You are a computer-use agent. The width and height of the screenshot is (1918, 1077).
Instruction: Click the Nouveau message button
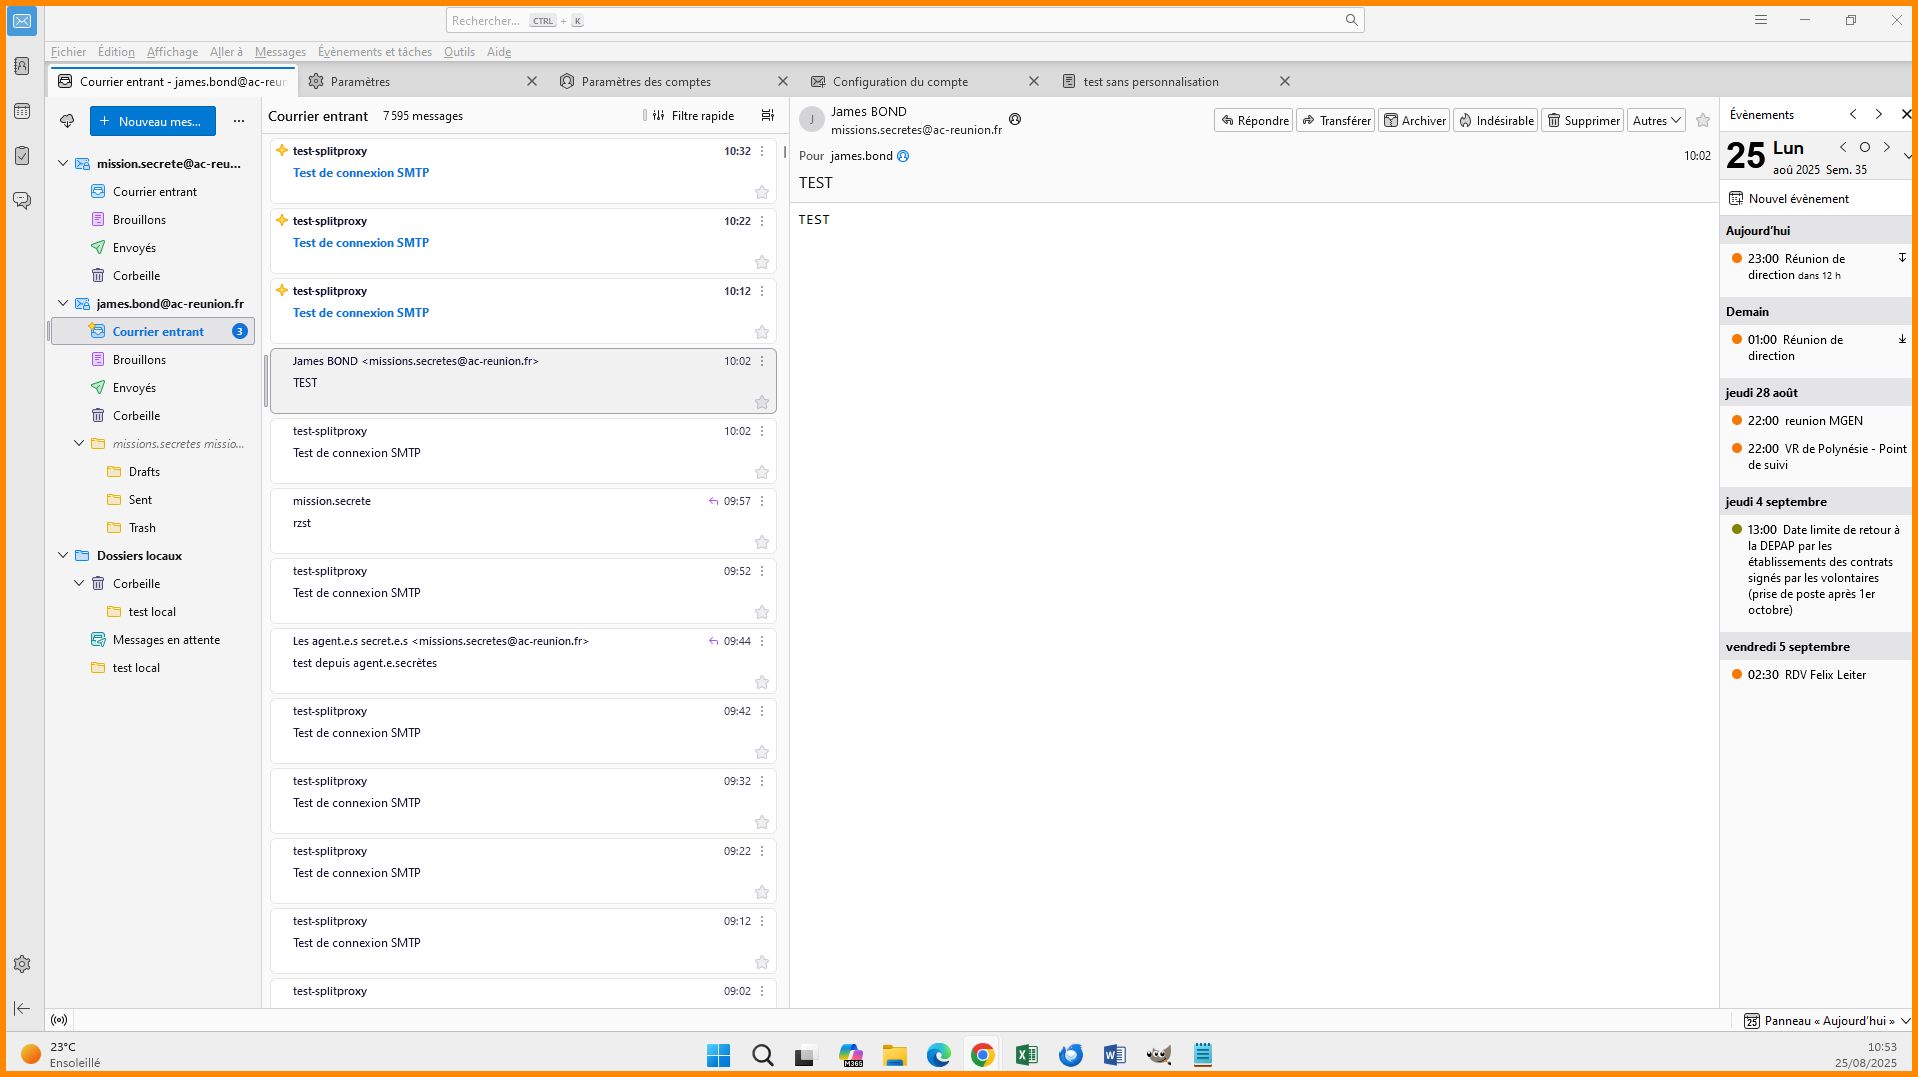153,121
